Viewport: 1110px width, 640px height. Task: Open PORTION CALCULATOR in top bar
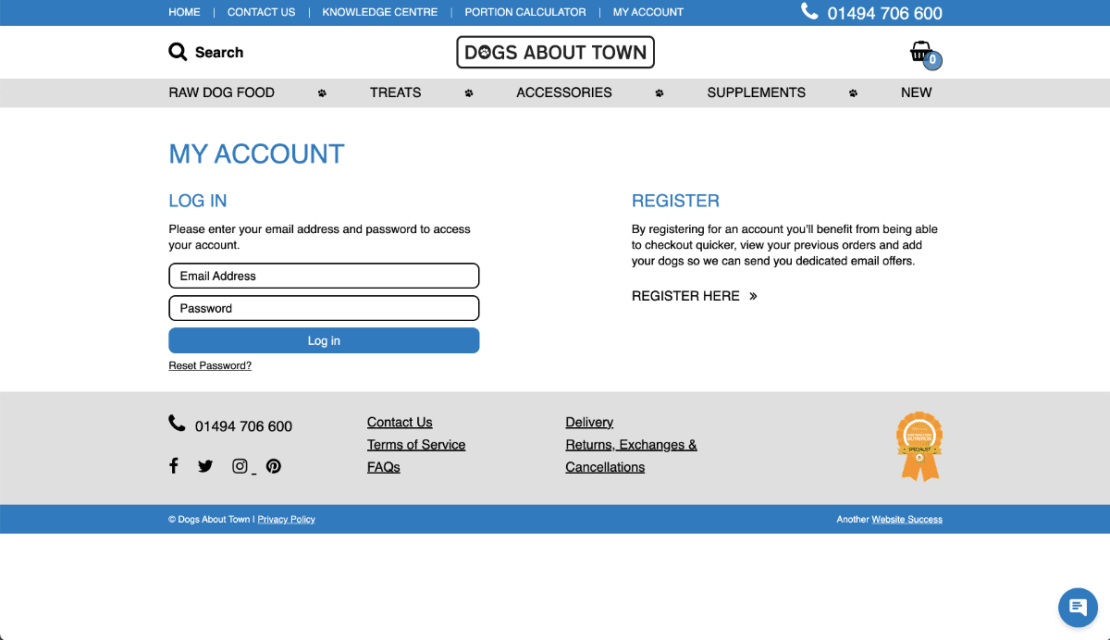pos(525,12)
